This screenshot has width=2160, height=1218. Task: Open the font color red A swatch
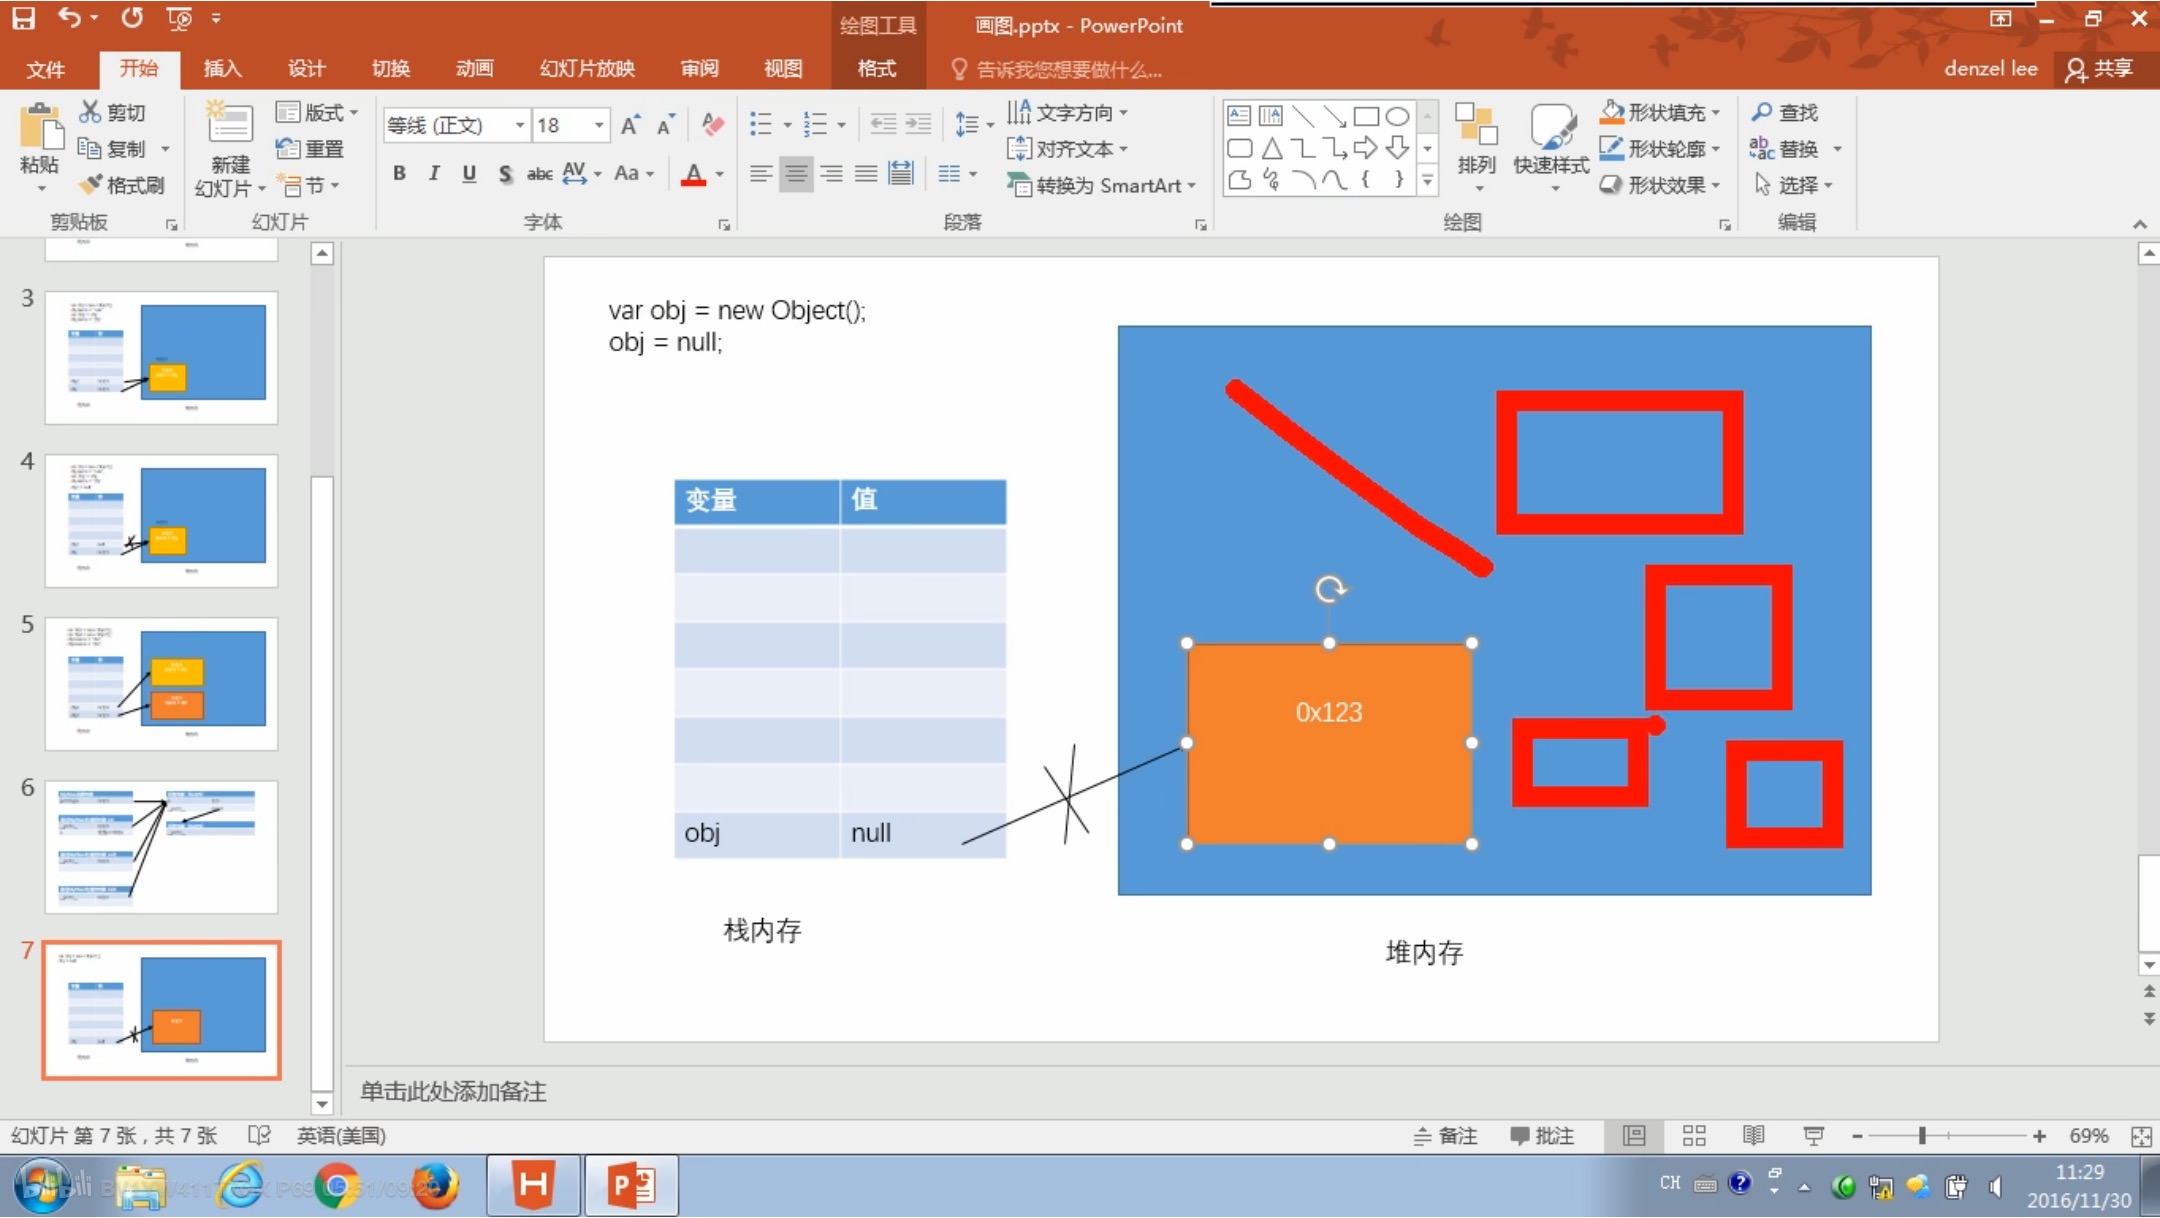[x=693, y=175]
